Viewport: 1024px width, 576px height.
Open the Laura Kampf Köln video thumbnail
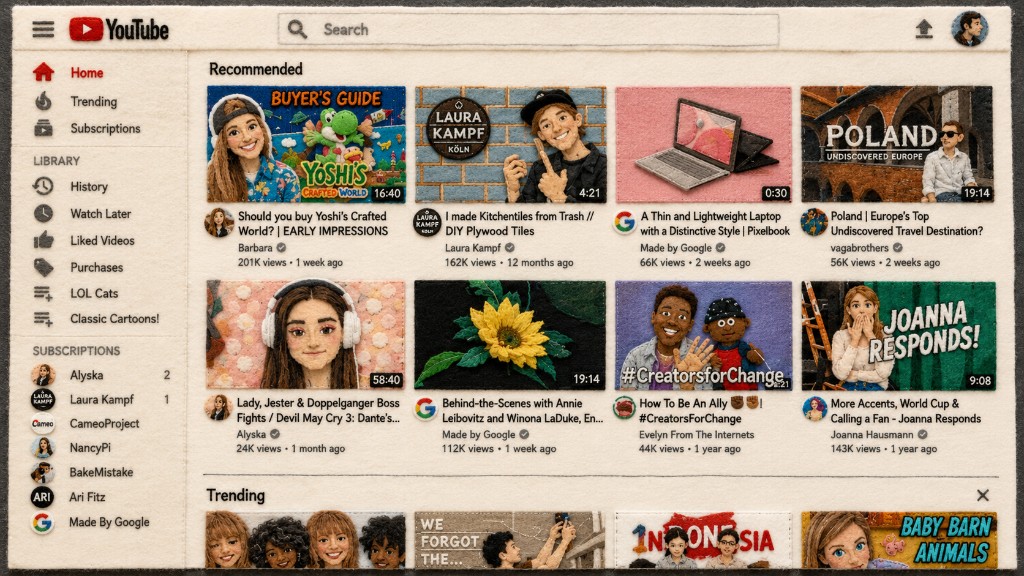(510, 144)
